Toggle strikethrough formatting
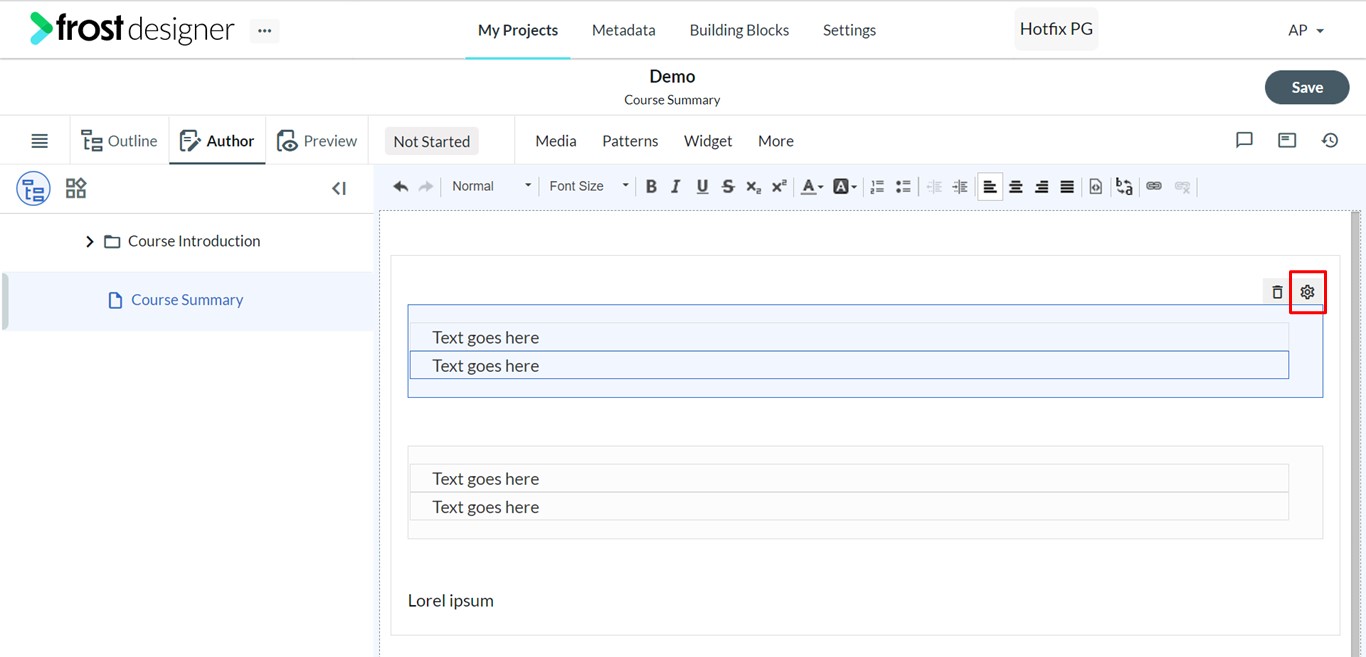The image size is (1366, 657). tap(728, 186)
